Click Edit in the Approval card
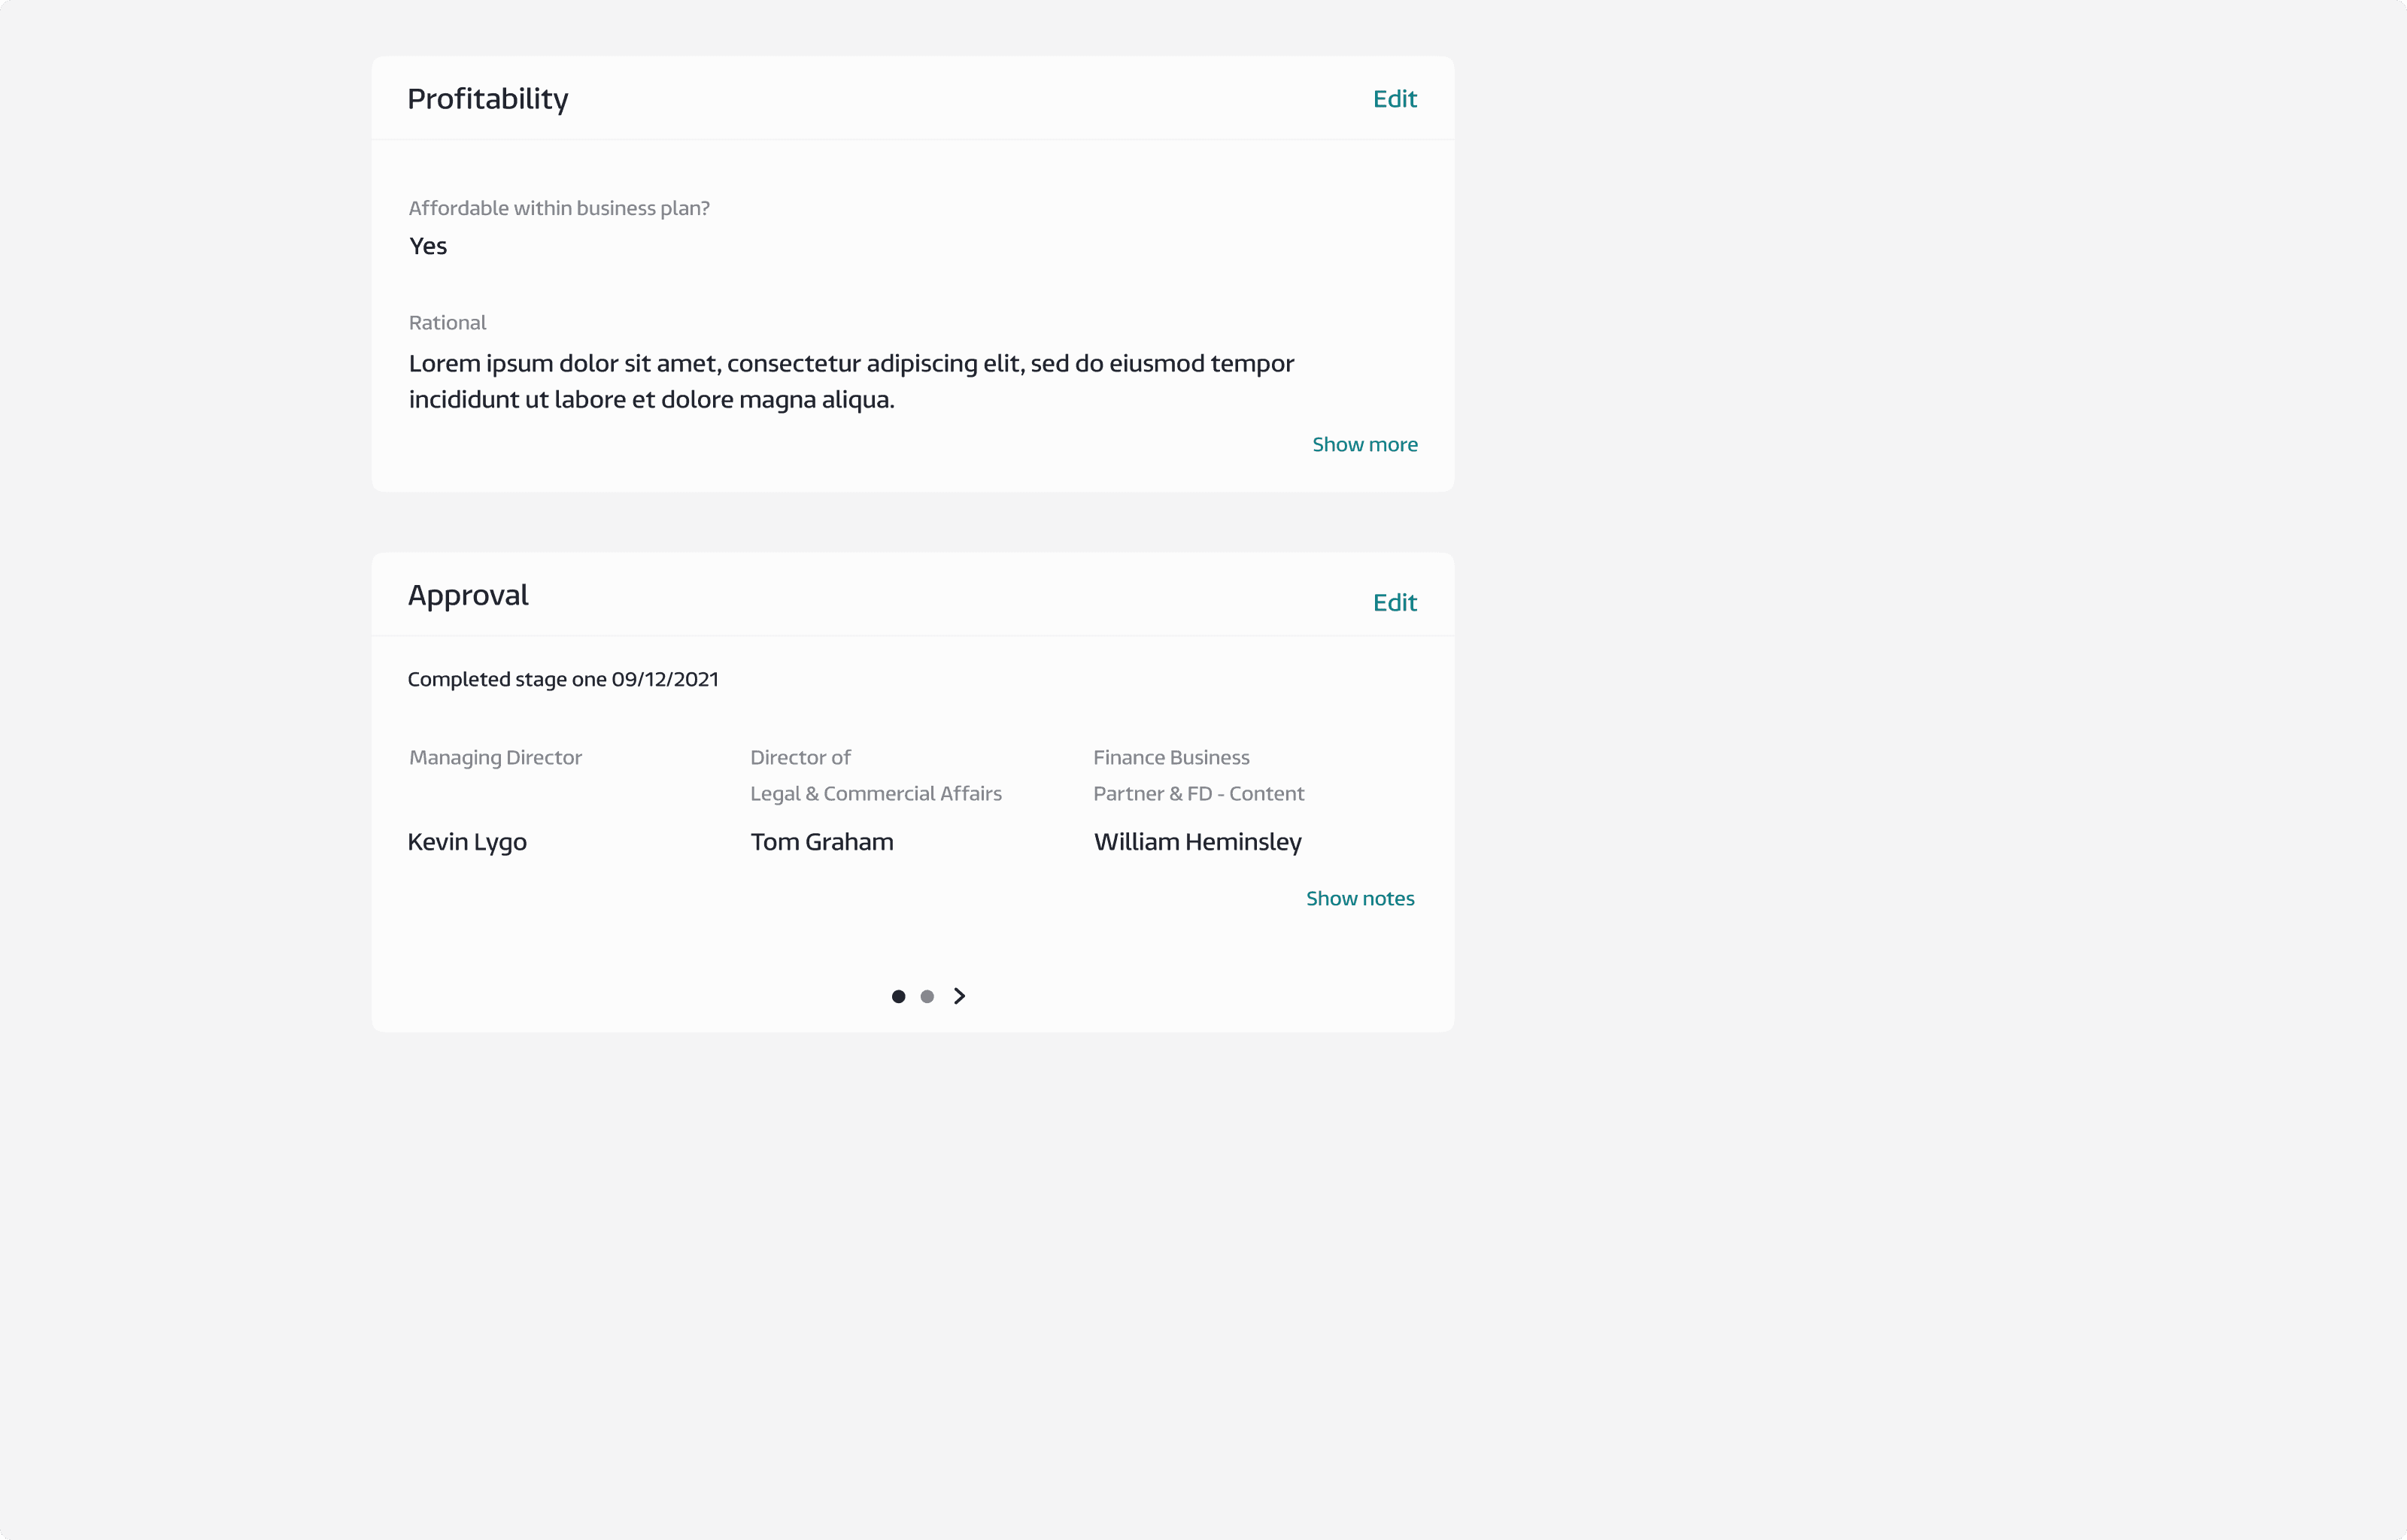This screenshot has height=1540, width=2407. (x=1394, y=603)
